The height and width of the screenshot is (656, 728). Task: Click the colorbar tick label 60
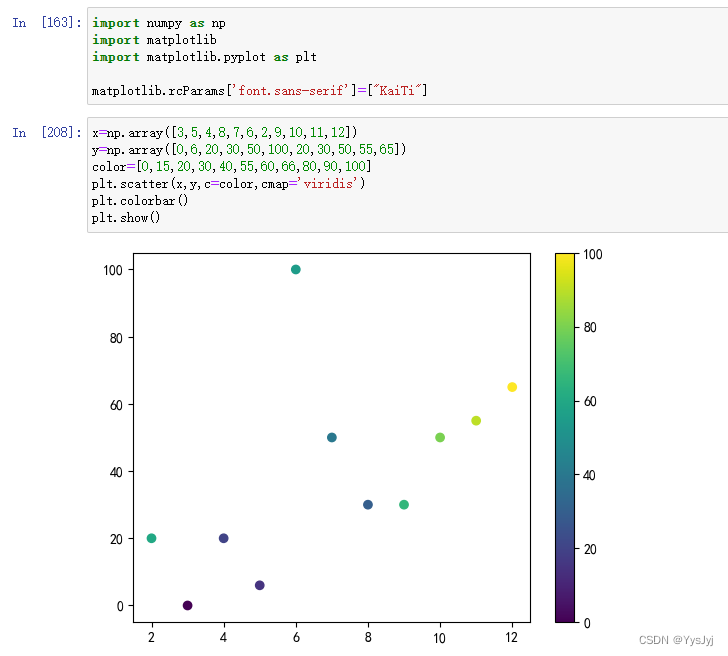590,401
